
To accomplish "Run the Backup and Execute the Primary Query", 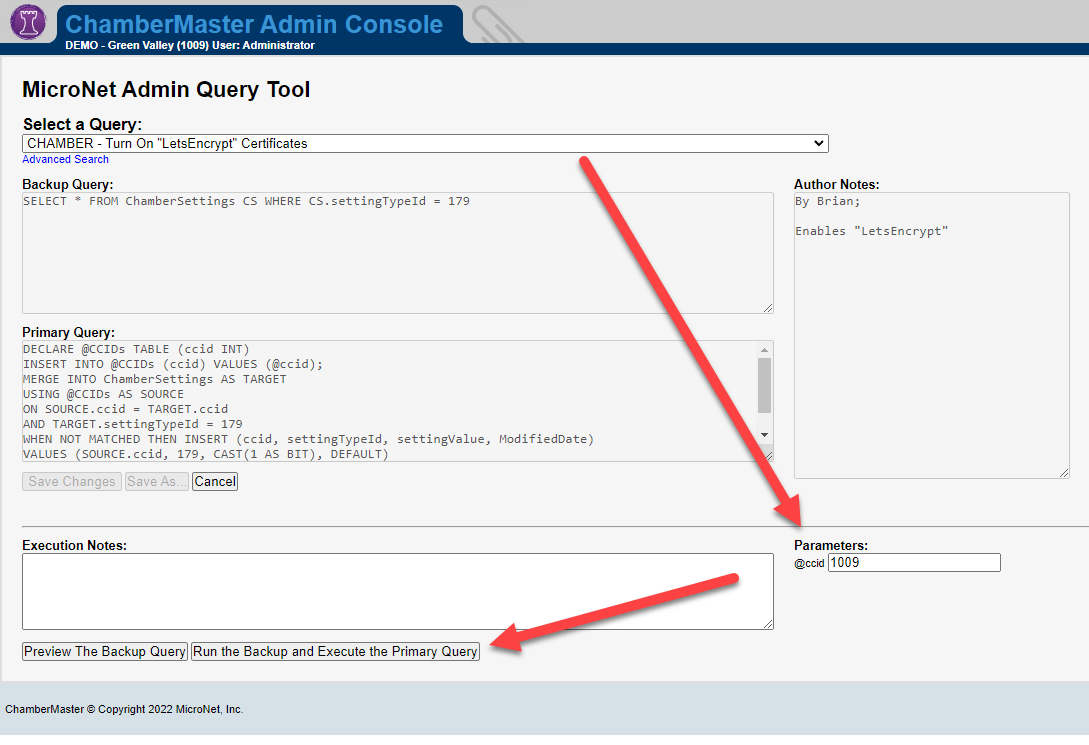I will click(335, 652).
